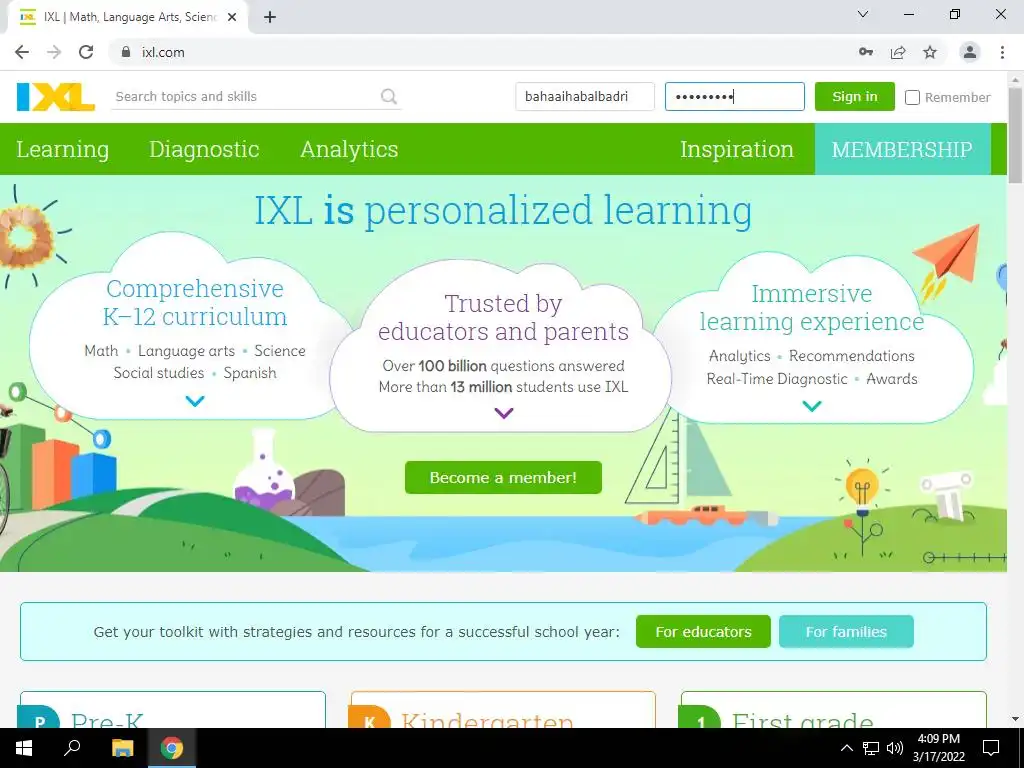This screenshot has width=1024, height=768.
Task: Open the Analytics menu
Action: point(349,150)
